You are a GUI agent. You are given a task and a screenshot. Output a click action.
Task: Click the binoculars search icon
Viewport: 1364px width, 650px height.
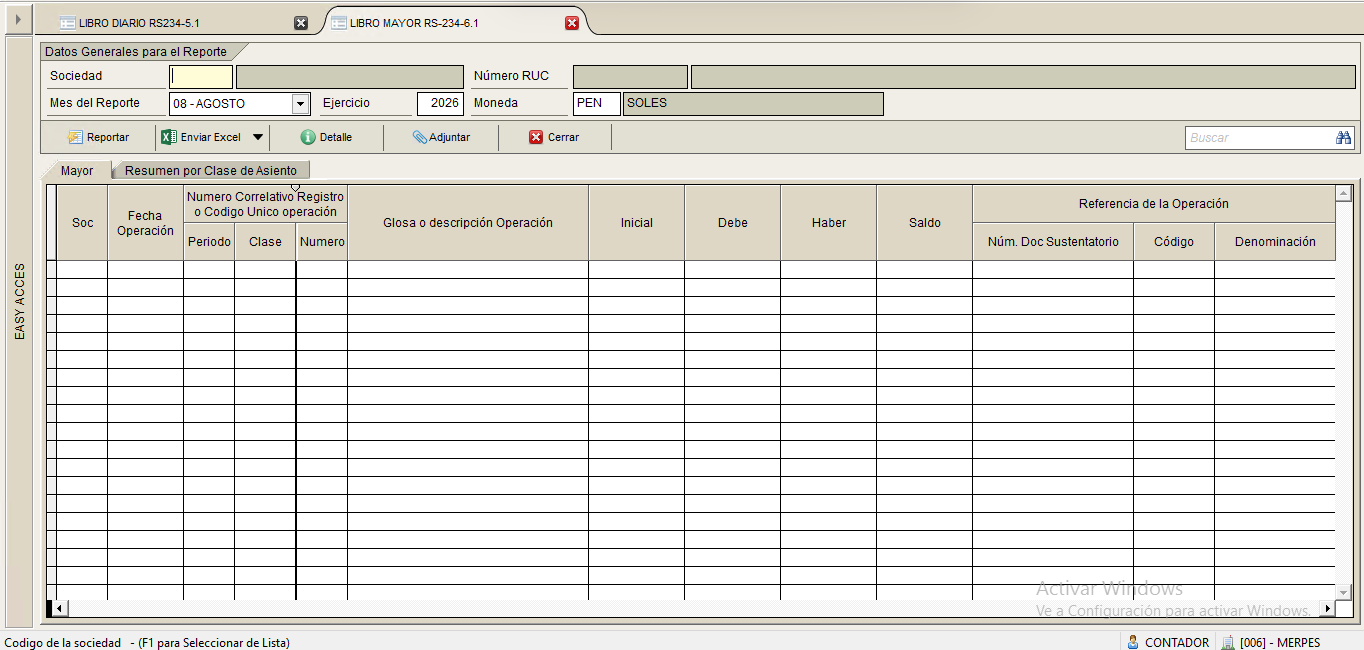point(1343,137)
